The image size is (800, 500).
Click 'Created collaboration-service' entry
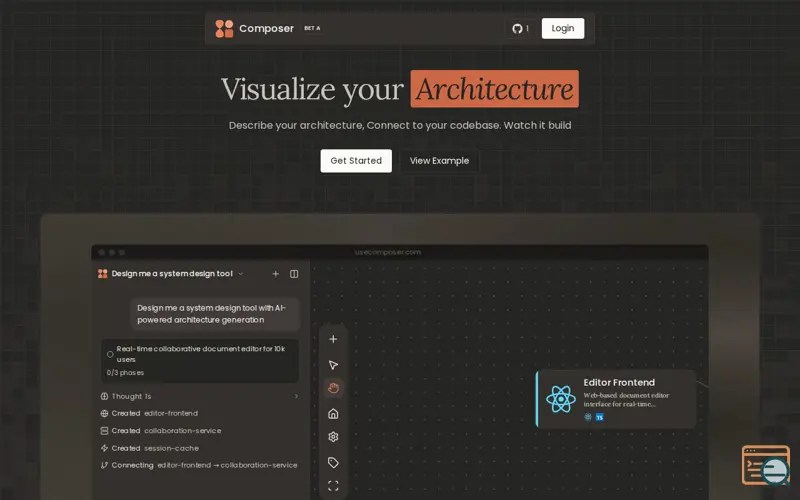[161, 431]
